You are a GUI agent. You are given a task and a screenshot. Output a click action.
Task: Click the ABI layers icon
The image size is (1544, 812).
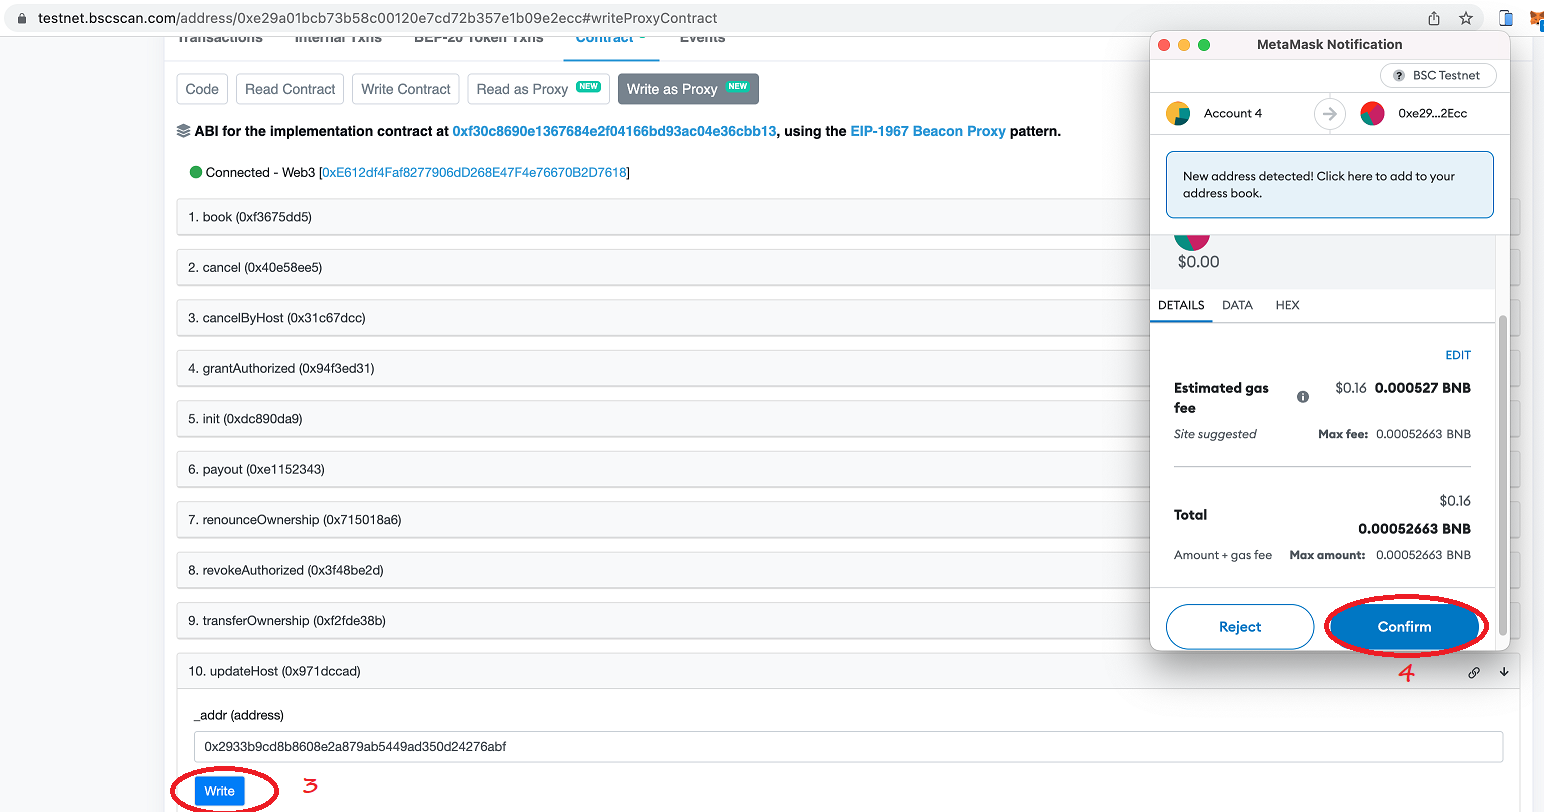click(x=183, y=131)
